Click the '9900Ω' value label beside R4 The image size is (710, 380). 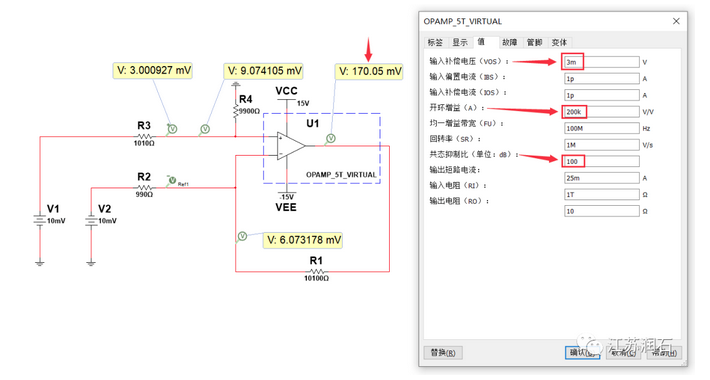[249, 111]
